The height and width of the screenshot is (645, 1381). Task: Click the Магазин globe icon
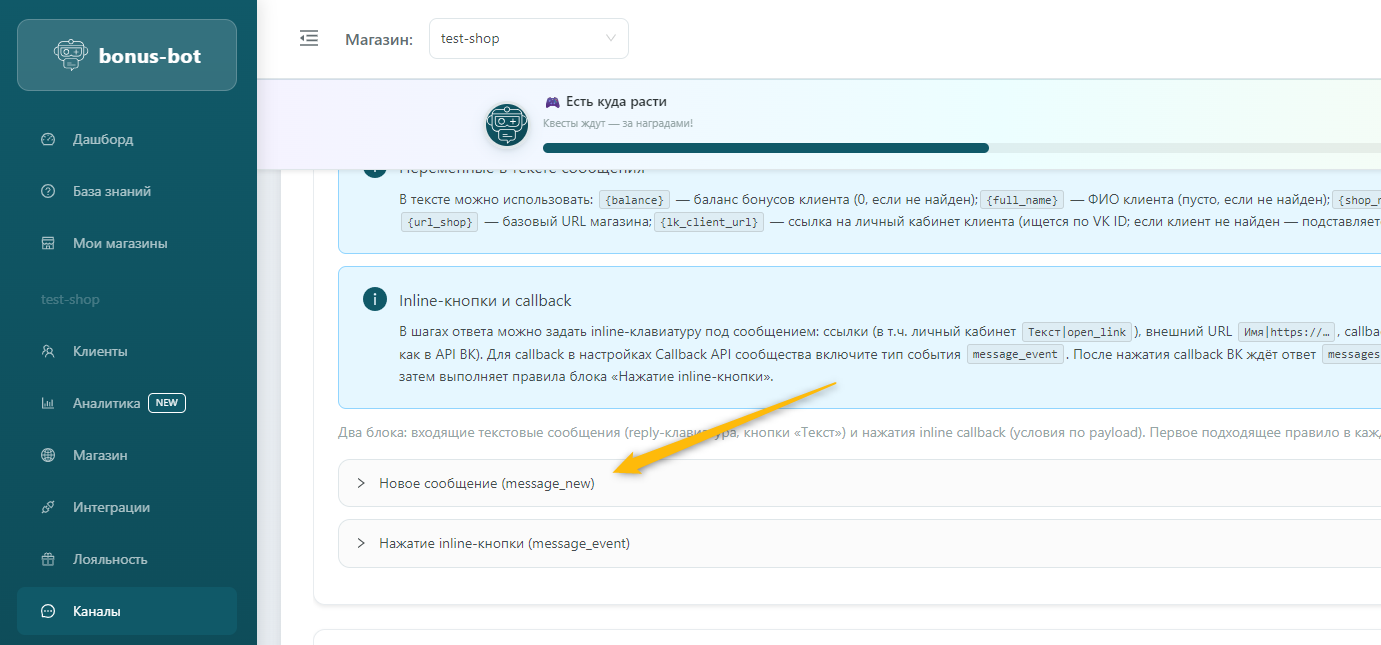tap(48, 455)
